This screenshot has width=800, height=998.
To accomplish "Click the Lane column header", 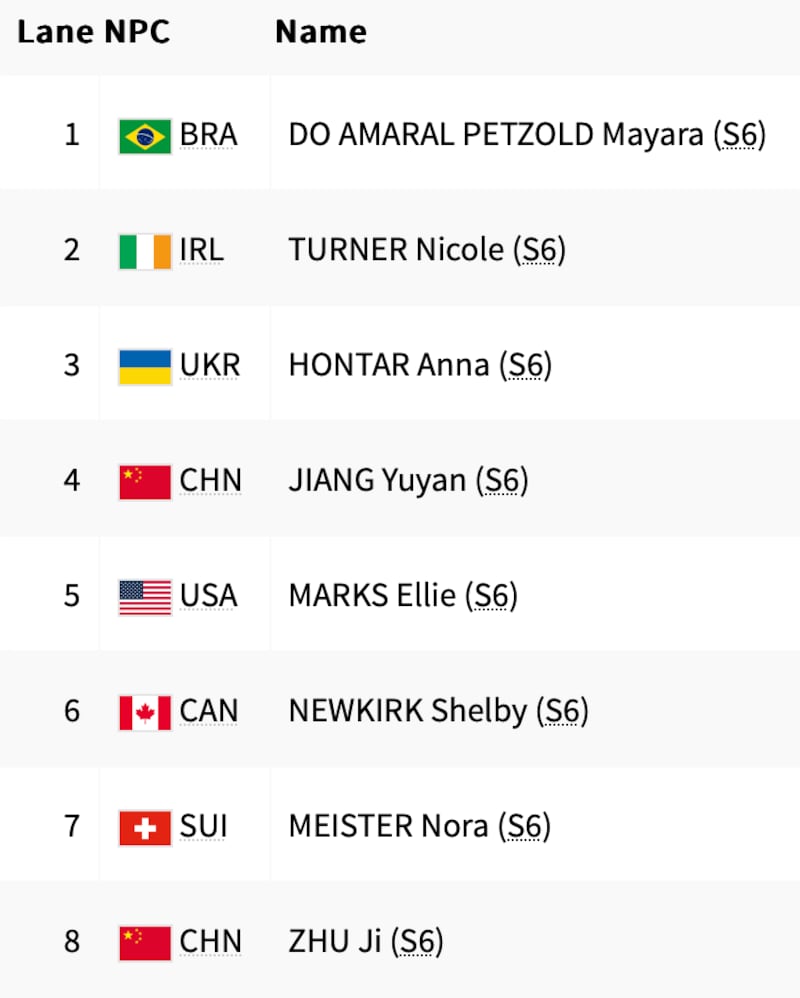I will pyautogui.click(x=55, y=32).
